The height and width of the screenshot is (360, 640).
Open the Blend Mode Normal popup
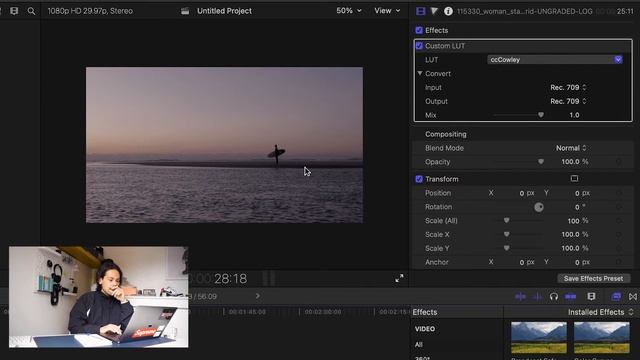(x=571, y=148)
